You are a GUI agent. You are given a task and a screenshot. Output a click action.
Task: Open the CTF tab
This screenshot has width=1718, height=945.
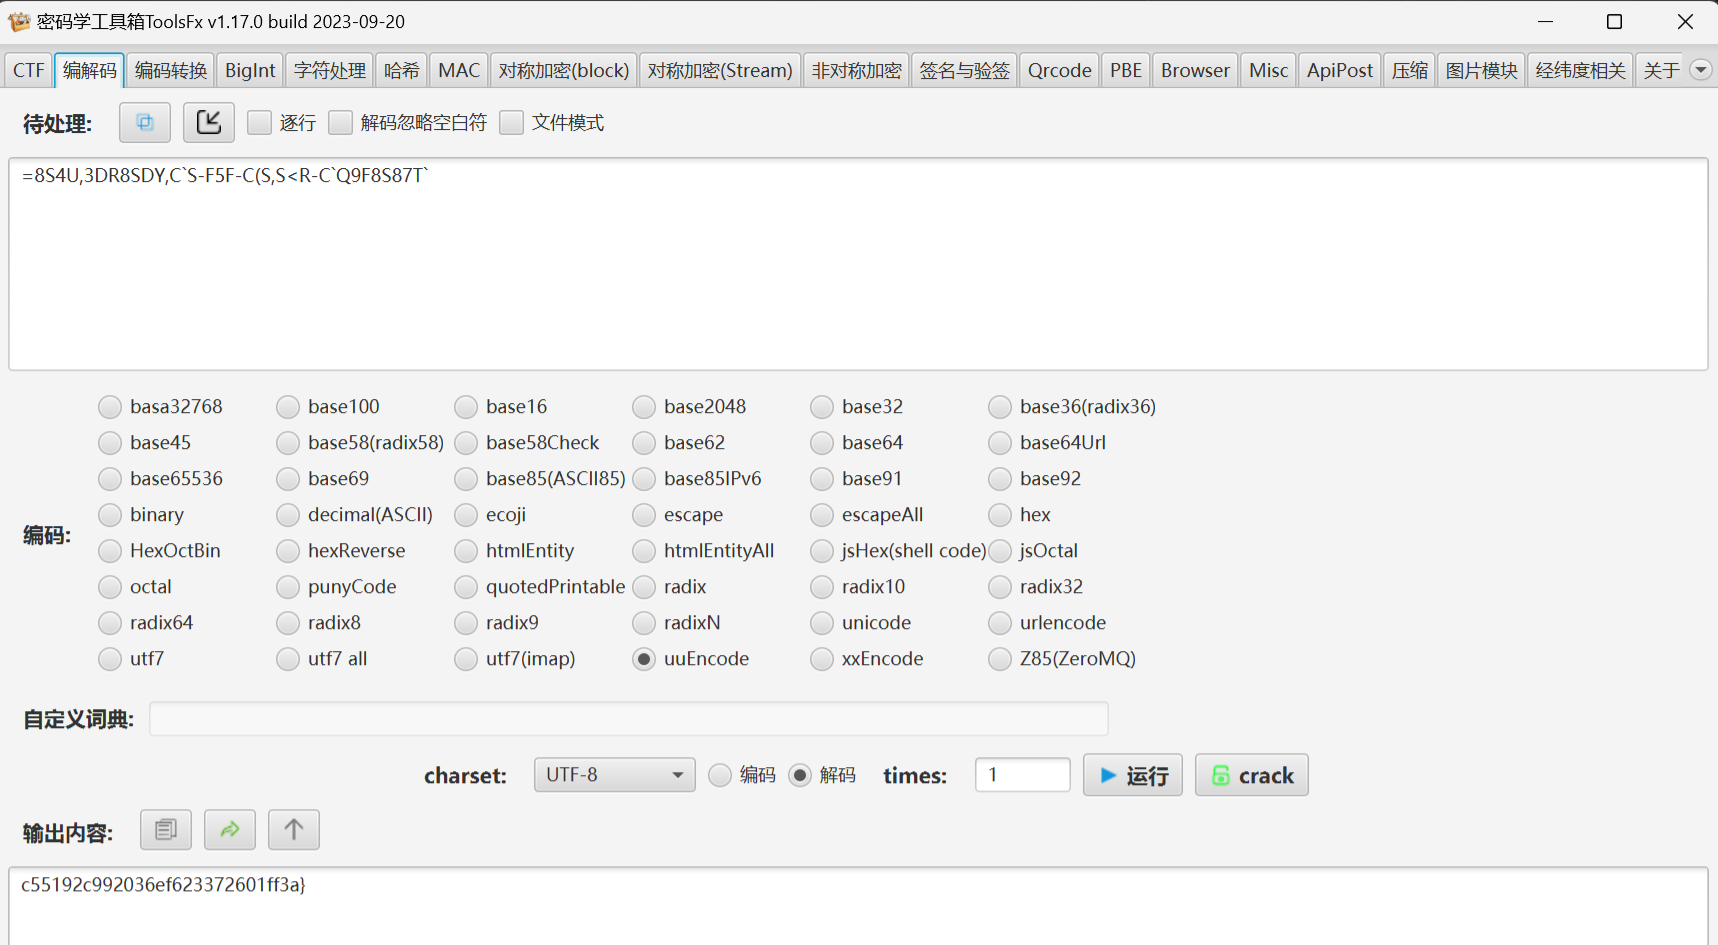[x=28, y=70]
